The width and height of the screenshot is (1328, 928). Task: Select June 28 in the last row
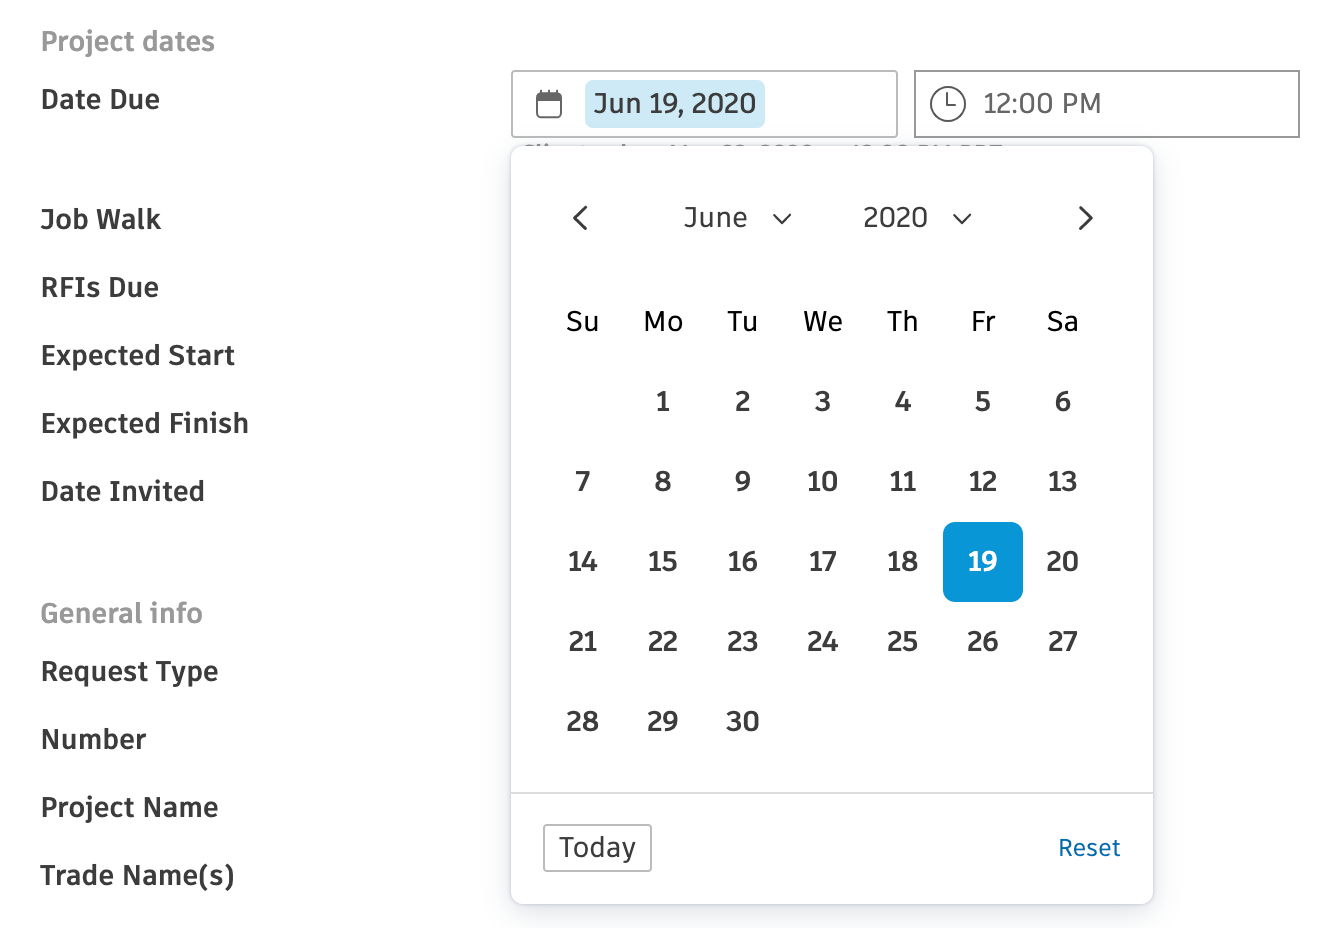tap(583, 722)
